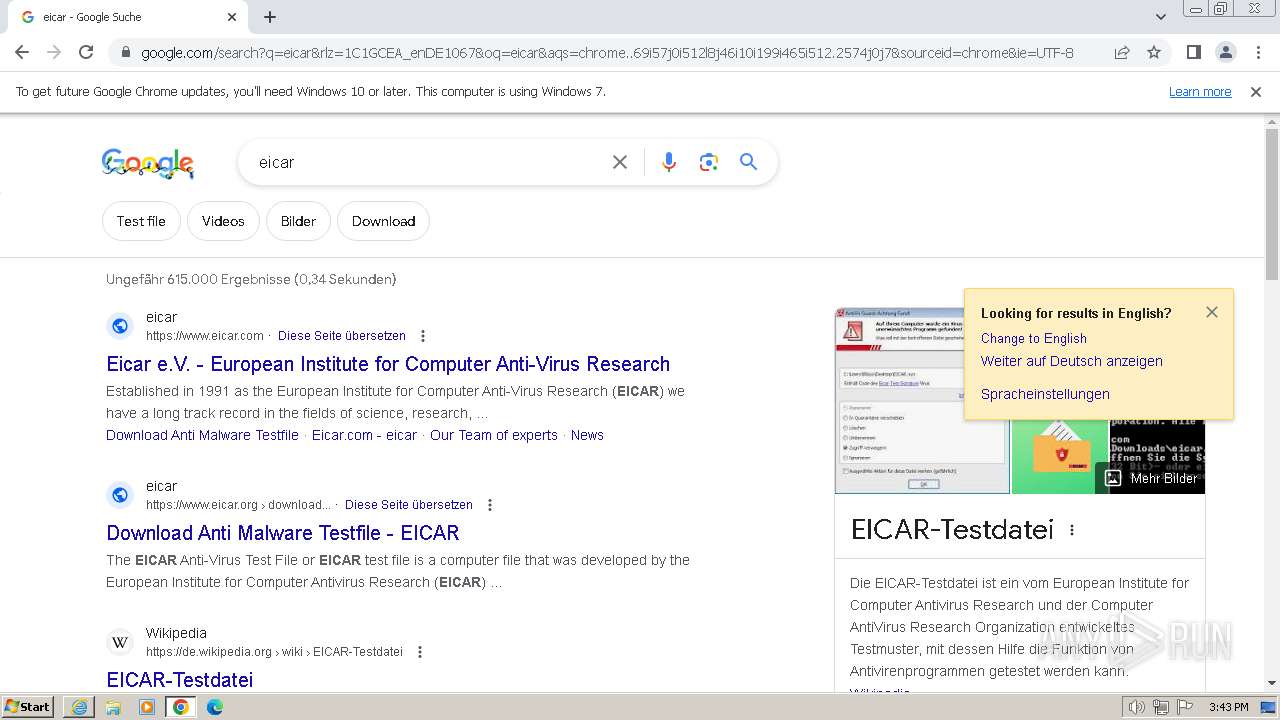The image size is (1280, 720).
Task: Bookmark this page with star icon
Action: [1154, 52]
